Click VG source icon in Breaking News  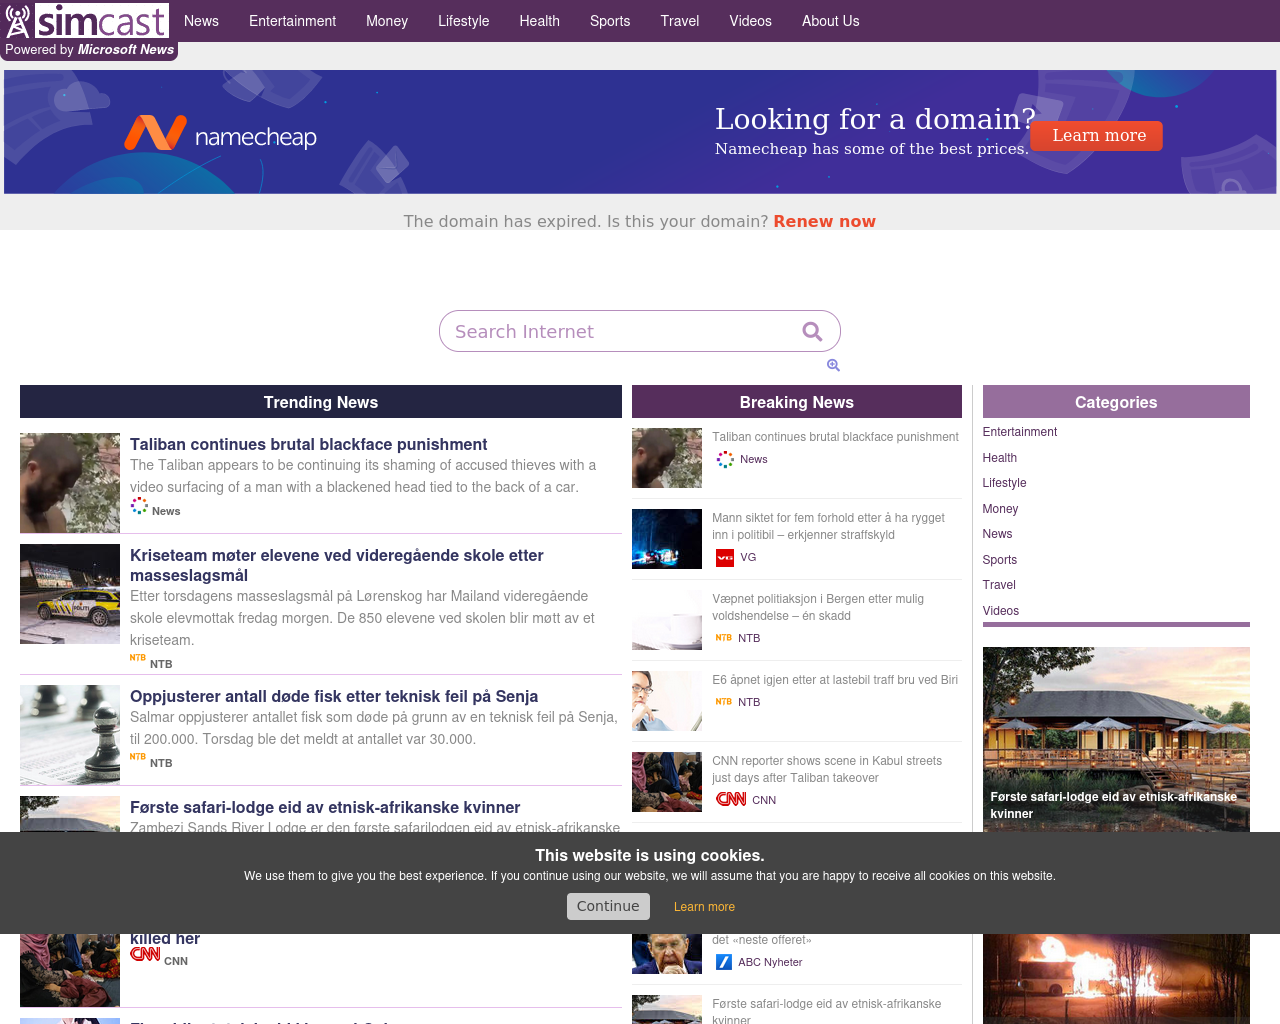pos(725,557)
